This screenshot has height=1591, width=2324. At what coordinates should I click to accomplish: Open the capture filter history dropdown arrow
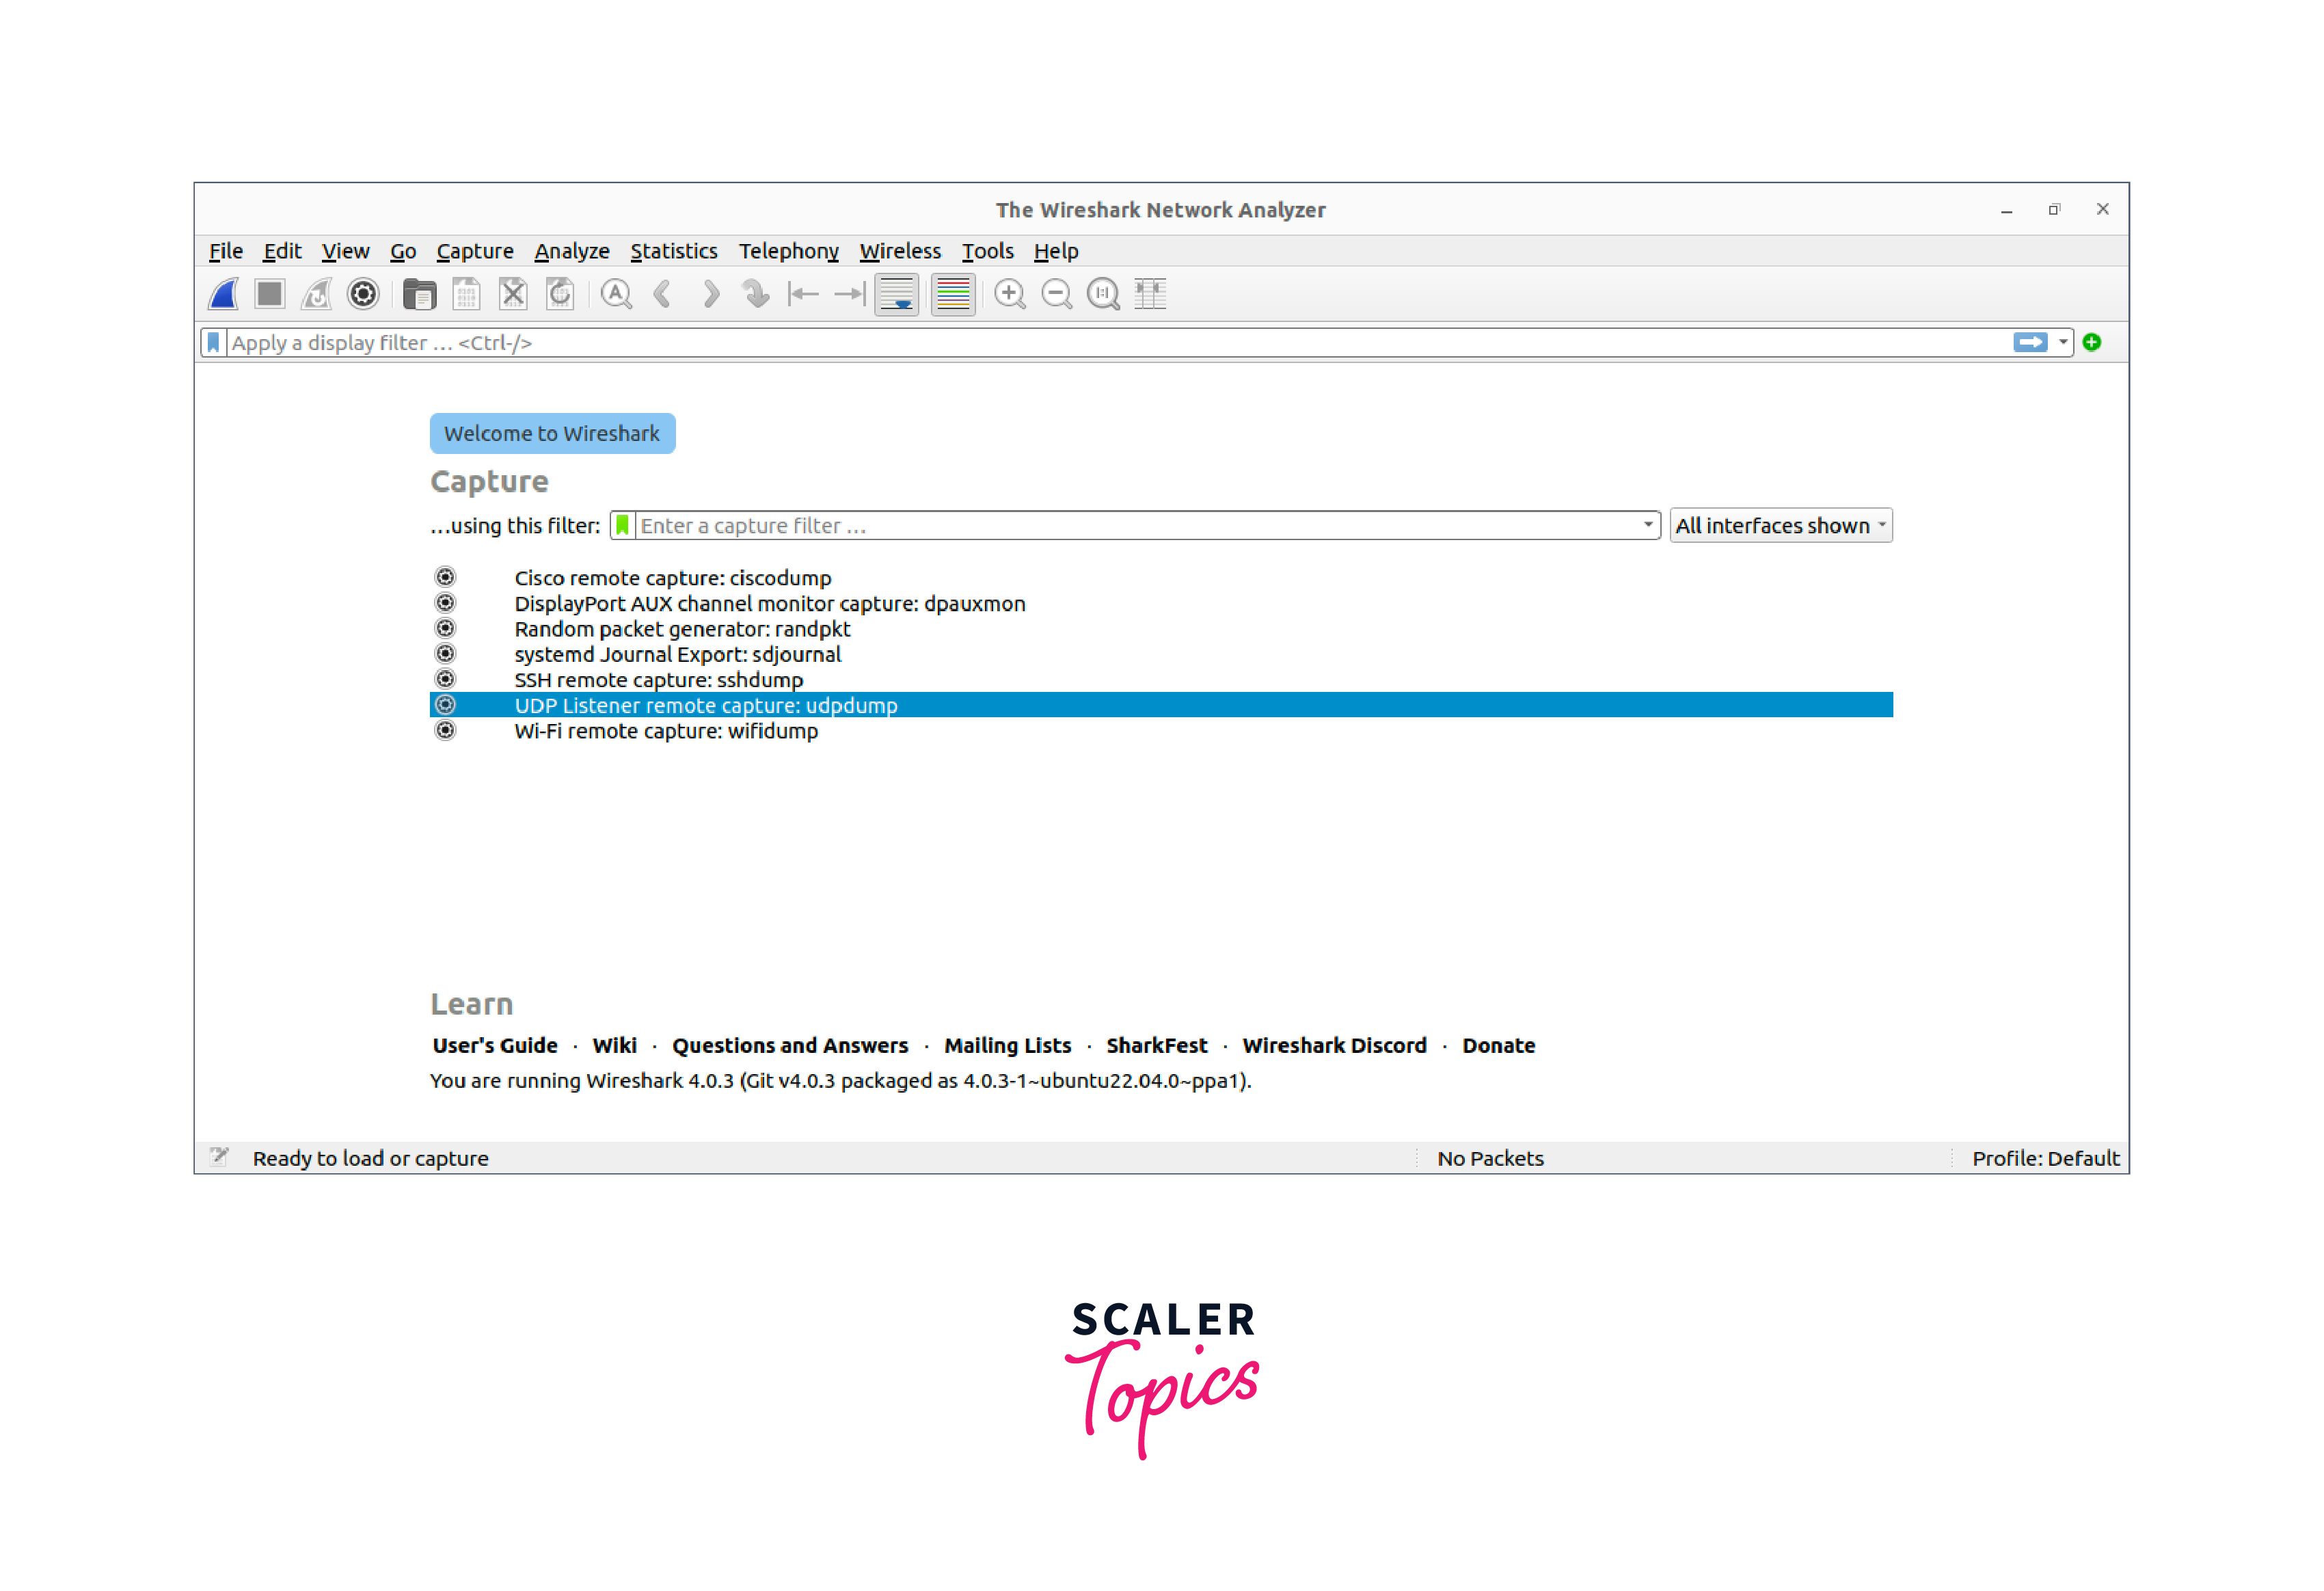[1648, 525]
